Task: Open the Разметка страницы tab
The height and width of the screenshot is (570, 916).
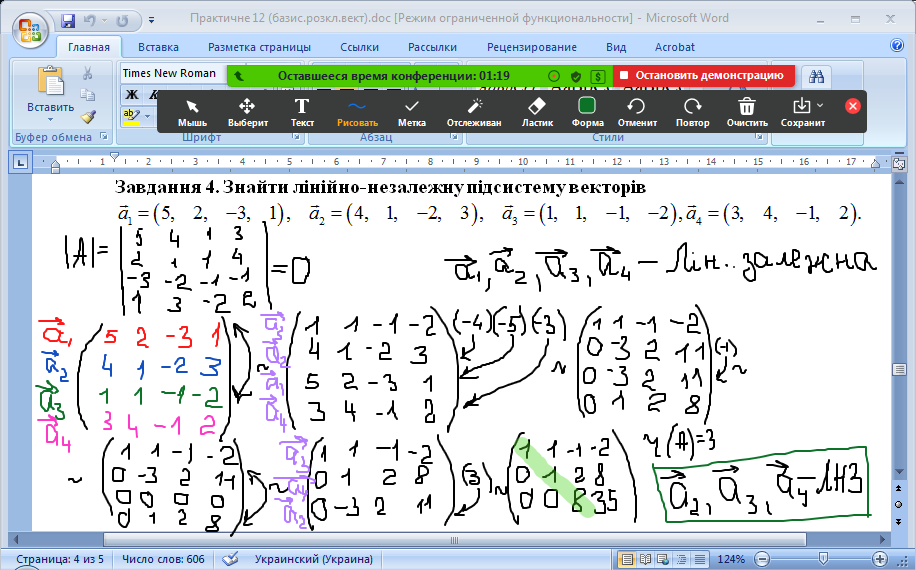Action: coord(259,47)
